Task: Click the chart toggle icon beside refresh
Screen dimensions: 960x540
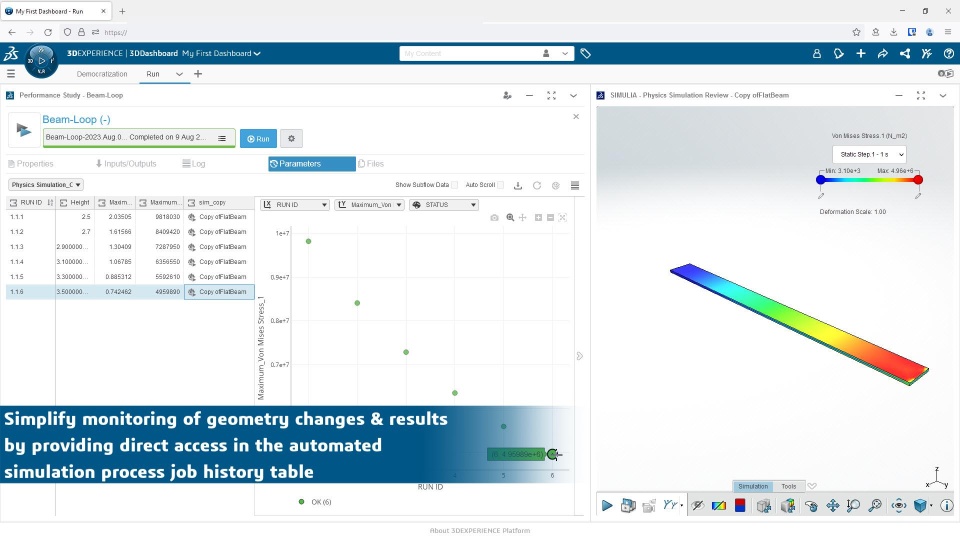Action: pos(556,186)
